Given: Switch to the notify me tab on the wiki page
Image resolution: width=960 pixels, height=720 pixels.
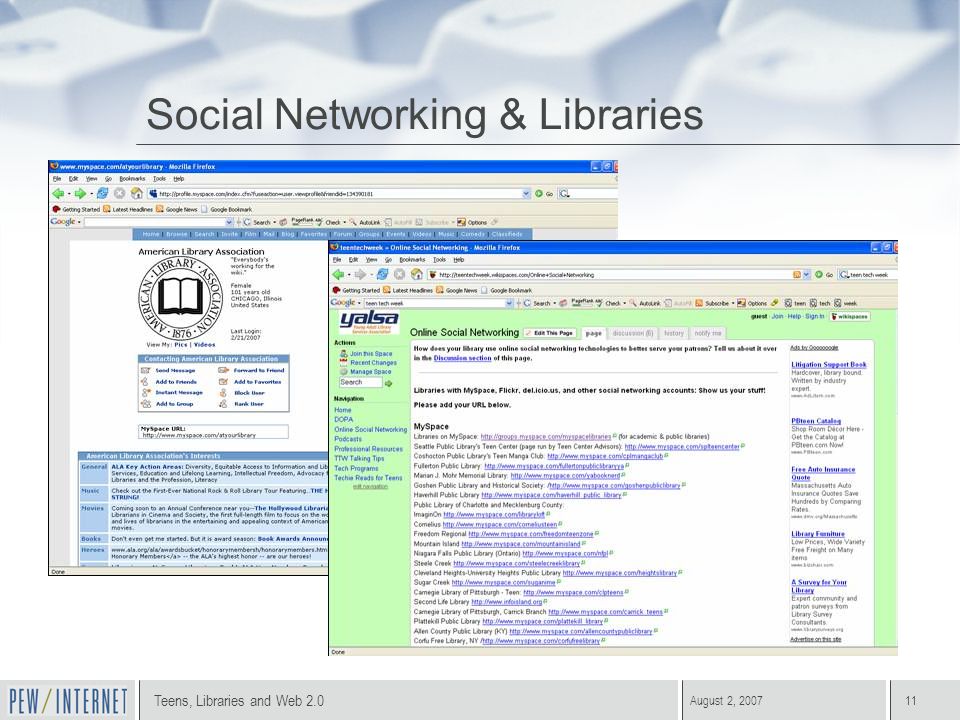Looking at the screenshot, I should point(708,334).
